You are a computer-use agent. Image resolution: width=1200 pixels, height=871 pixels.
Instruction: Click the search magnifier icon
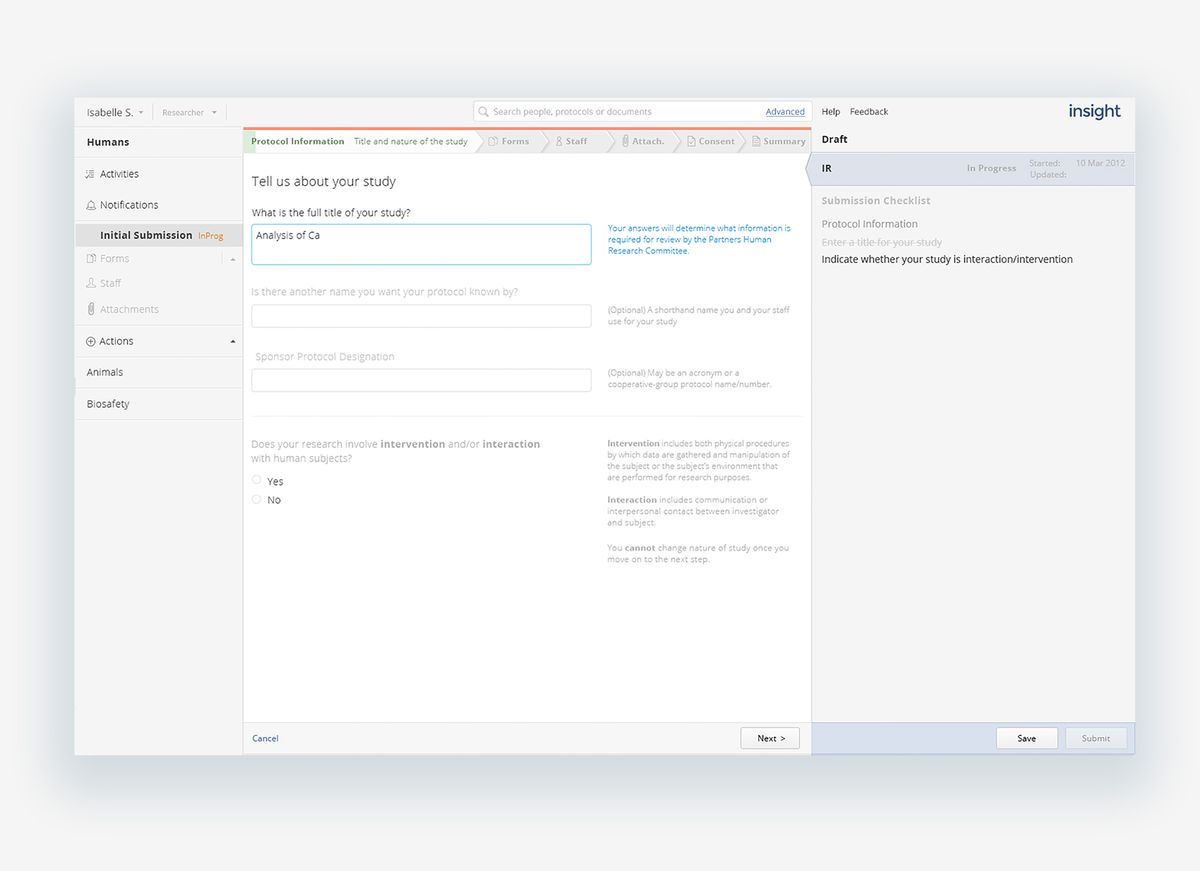[x=484, y=112]
